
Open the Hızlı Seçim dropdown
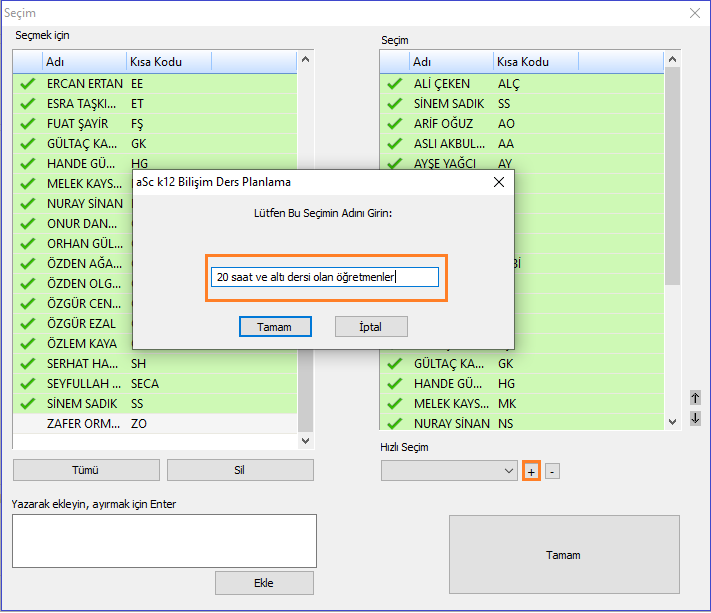tap(449, 471)
